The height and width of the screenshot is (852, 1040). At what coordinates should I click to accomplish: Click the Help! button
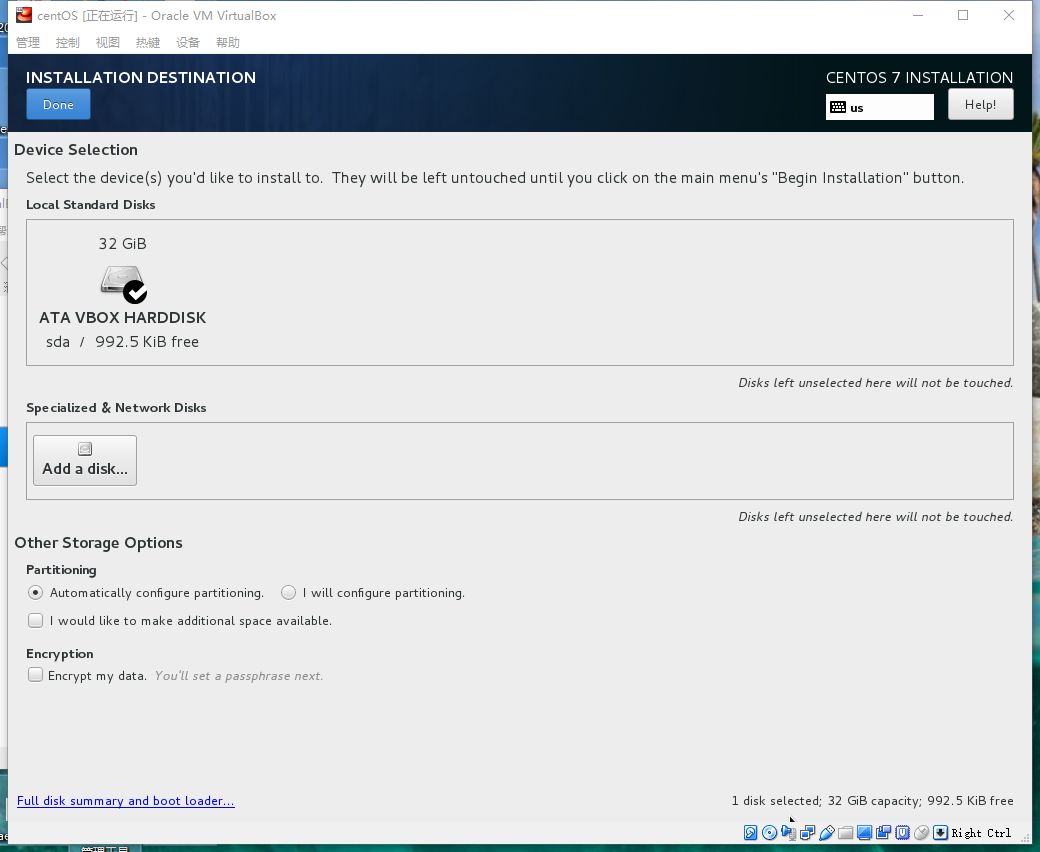coord(980,105)
